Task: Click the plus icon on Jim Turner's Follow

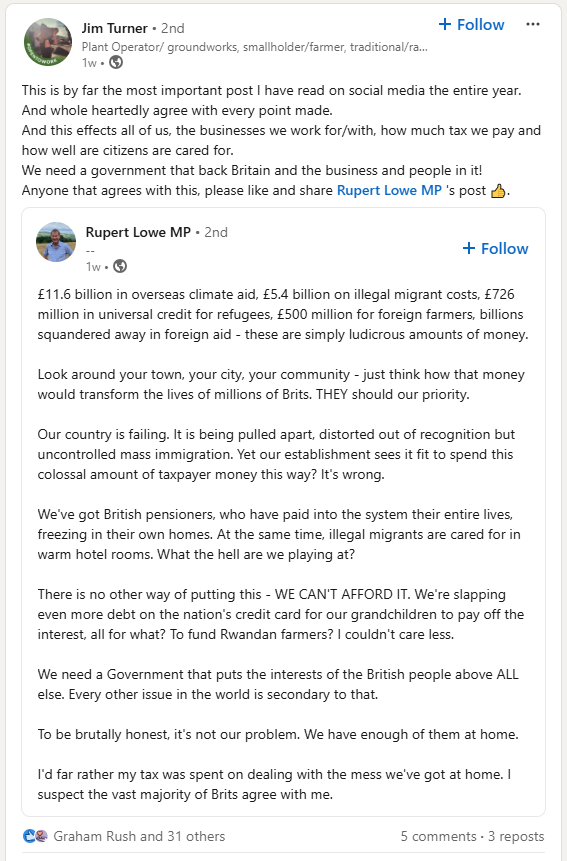Action: pos(445,24)
